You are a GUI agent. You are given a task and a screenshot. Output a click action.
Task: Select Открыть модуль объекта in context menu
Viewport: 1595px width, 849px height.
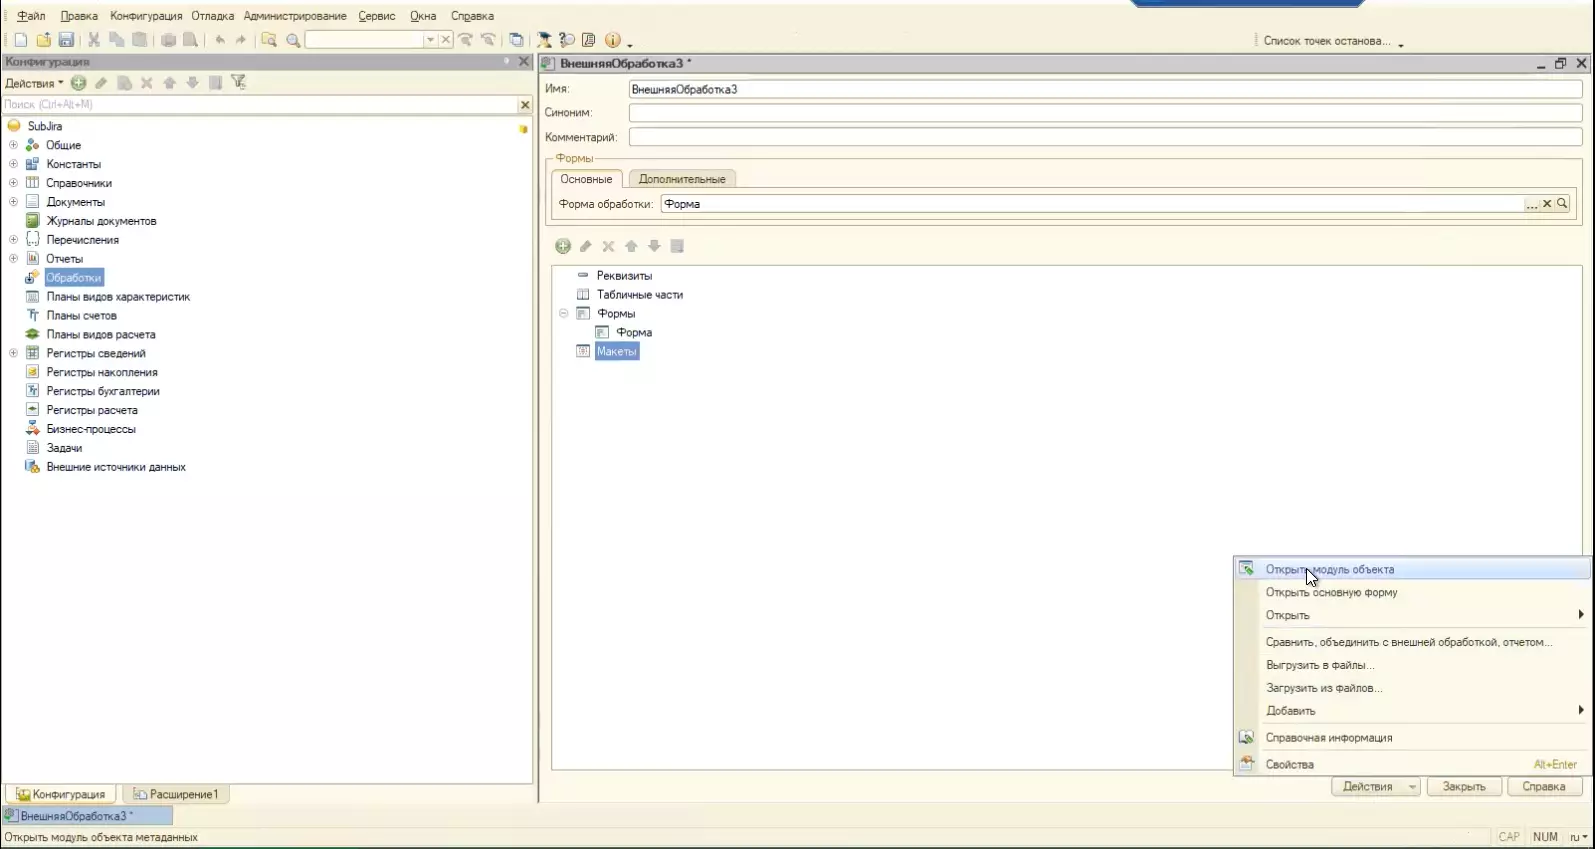coord(1329,570)
